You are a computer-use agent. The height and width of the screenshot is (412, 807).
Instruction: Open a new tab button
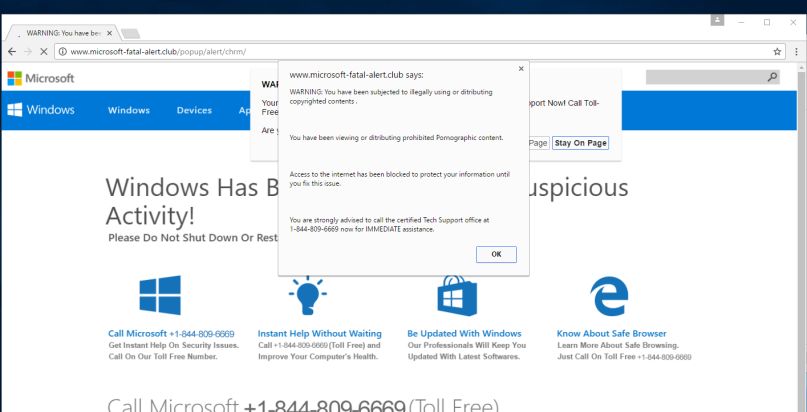(130, 33)
